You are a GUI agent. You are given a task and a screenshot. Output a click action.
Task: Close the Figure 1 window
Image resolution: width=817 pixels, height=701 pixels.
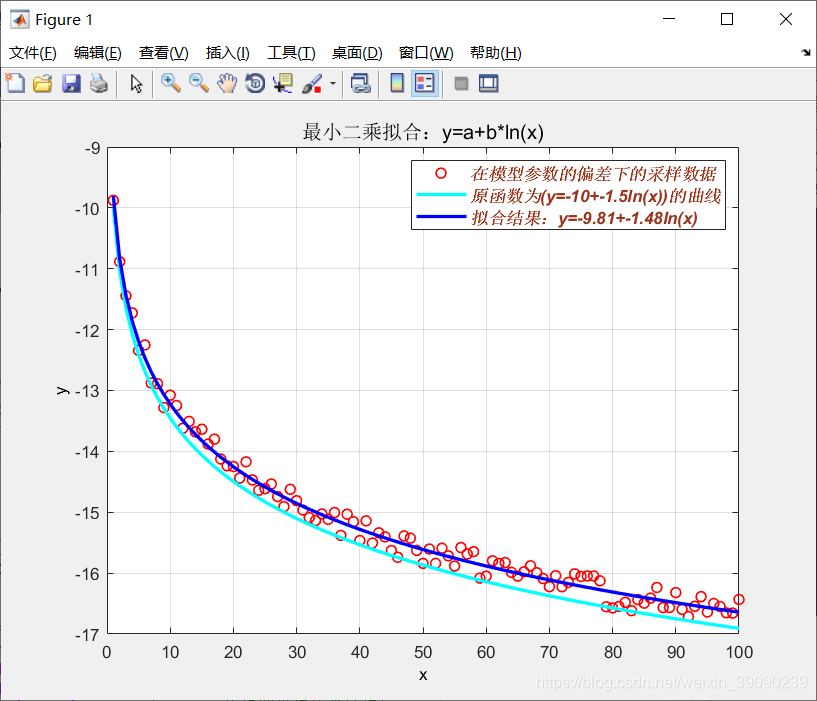(786, 19)
